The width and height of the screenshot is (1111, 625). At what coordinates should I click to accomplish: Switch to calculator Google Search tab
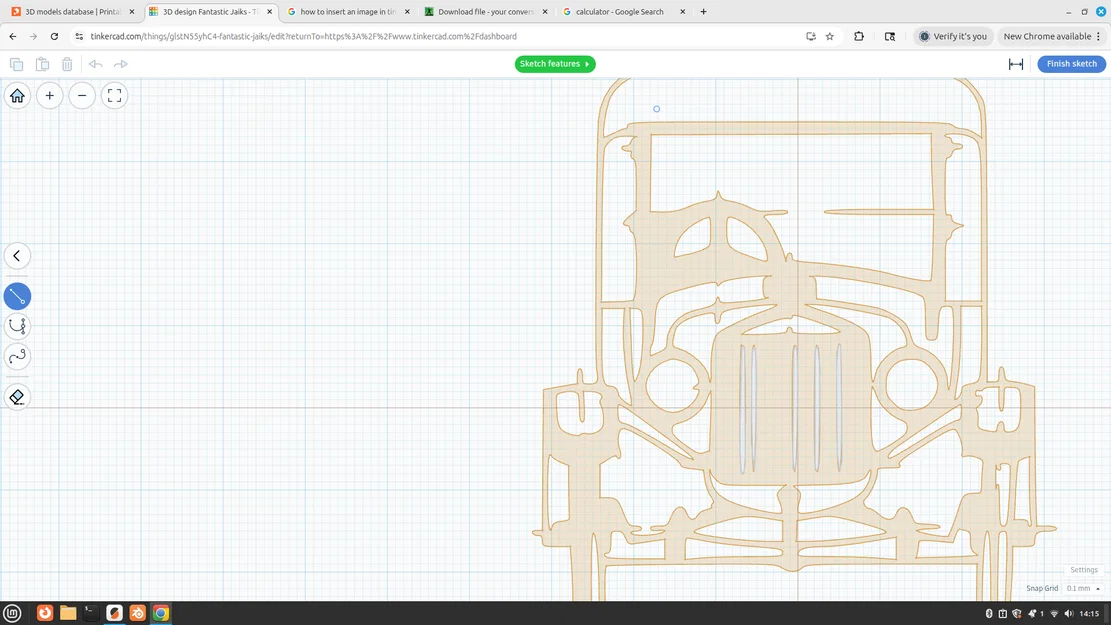click(x=624, y=12)
